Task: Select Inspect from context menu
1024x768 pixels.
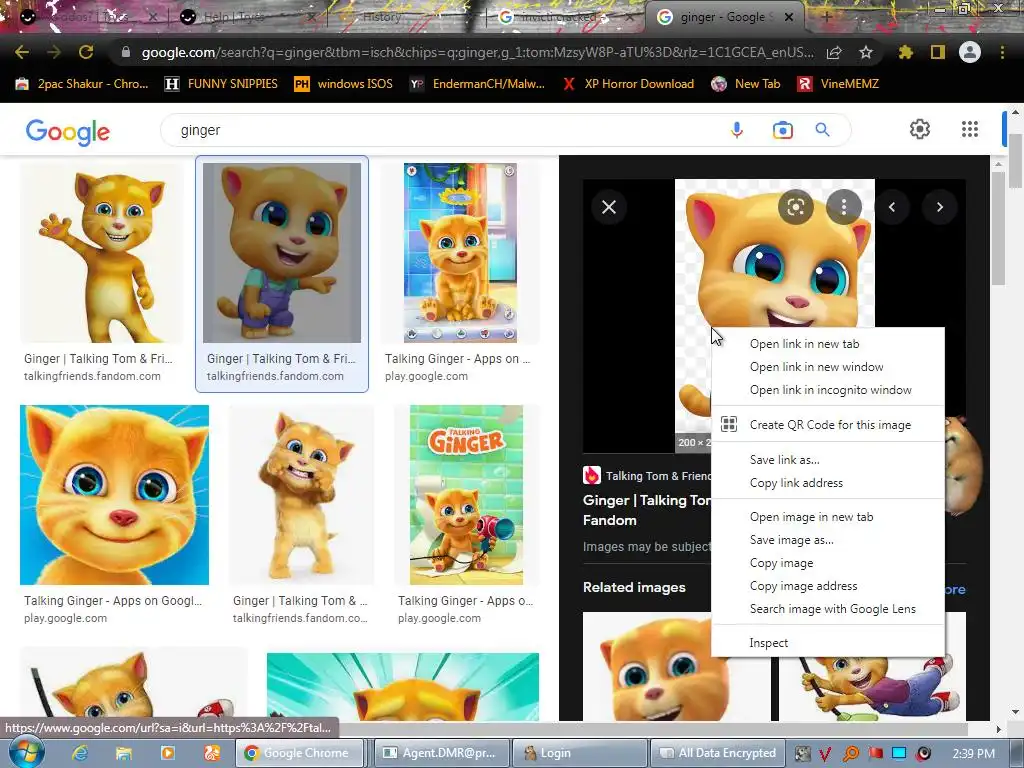Action: [828, 643]
